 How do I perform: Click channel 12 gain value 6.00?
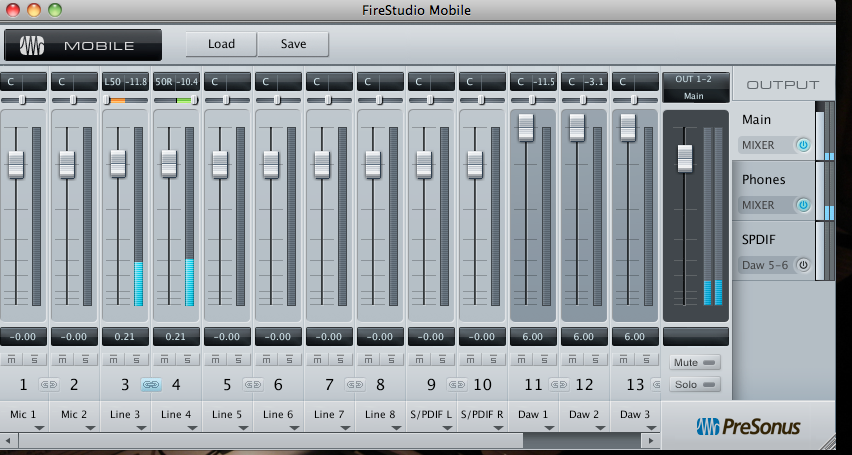[584, 336]
